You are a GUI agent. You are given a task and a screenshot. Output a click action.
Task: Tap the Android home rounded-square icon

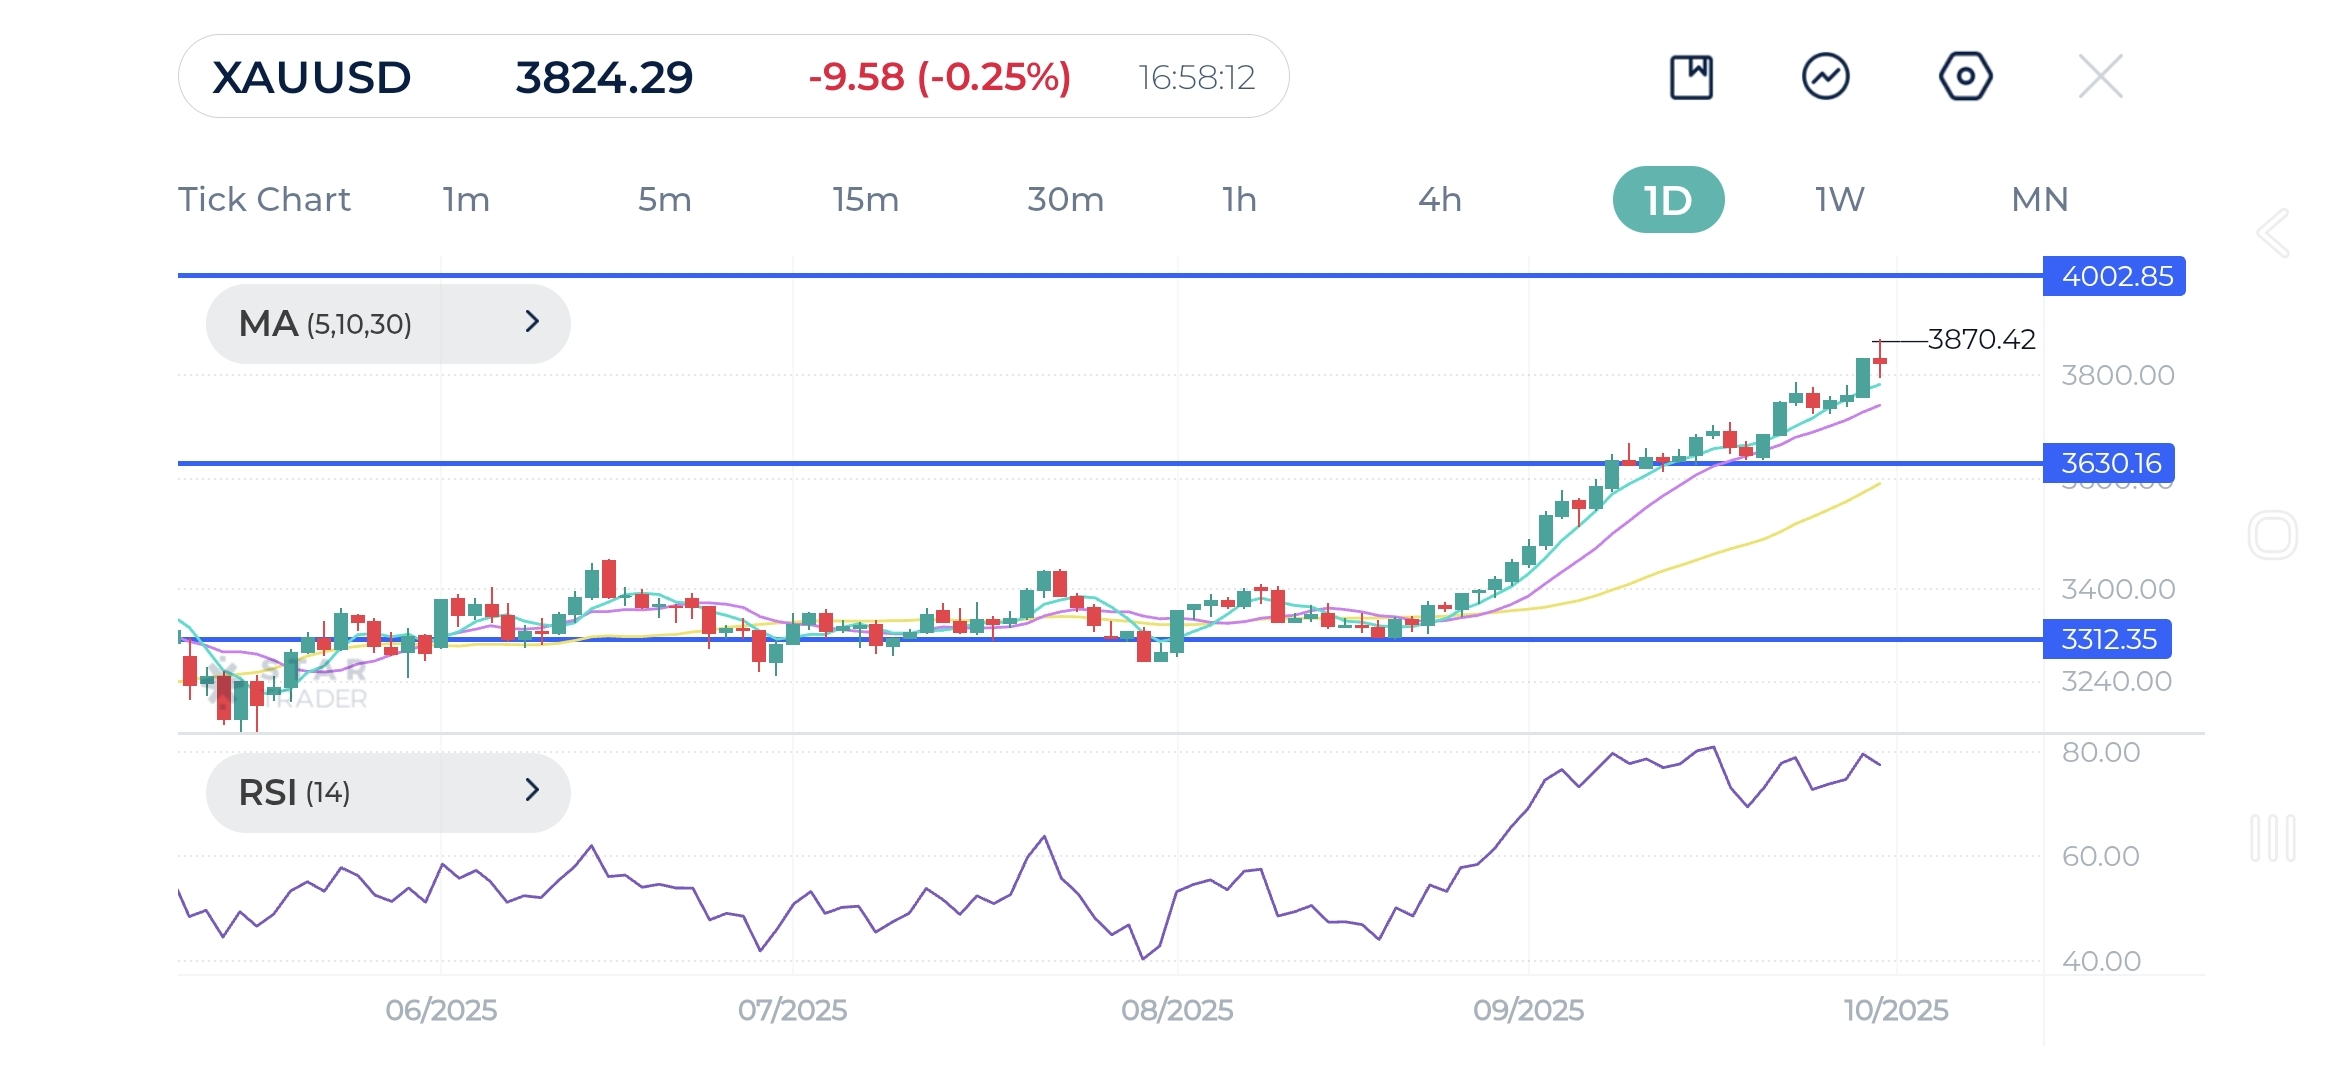click(2272, 535)
